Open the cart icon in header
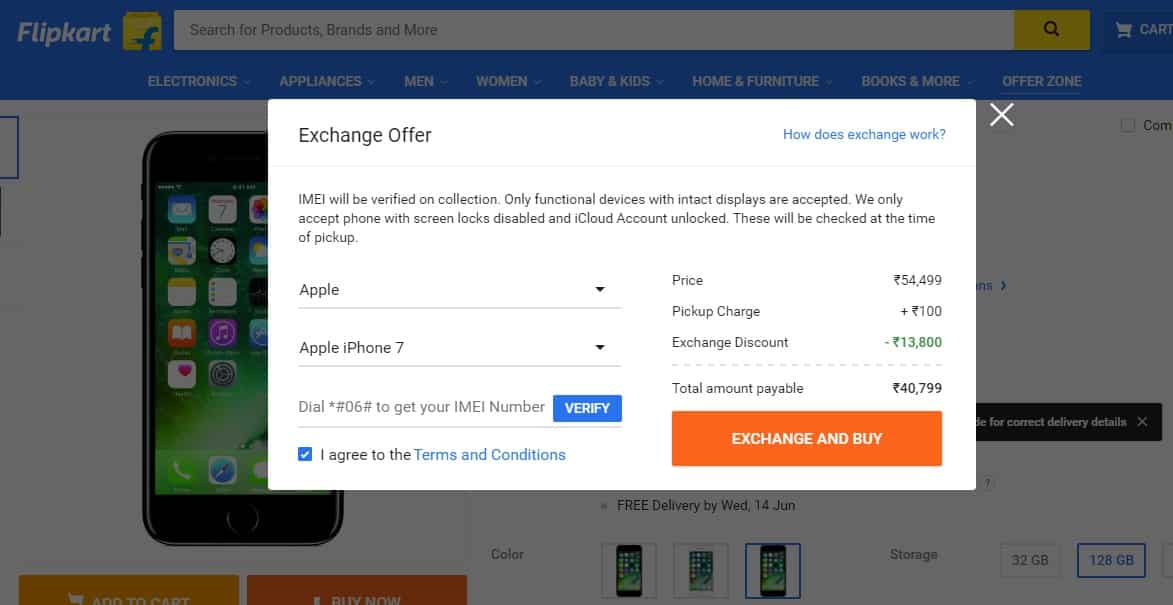 click(1123, 30)
